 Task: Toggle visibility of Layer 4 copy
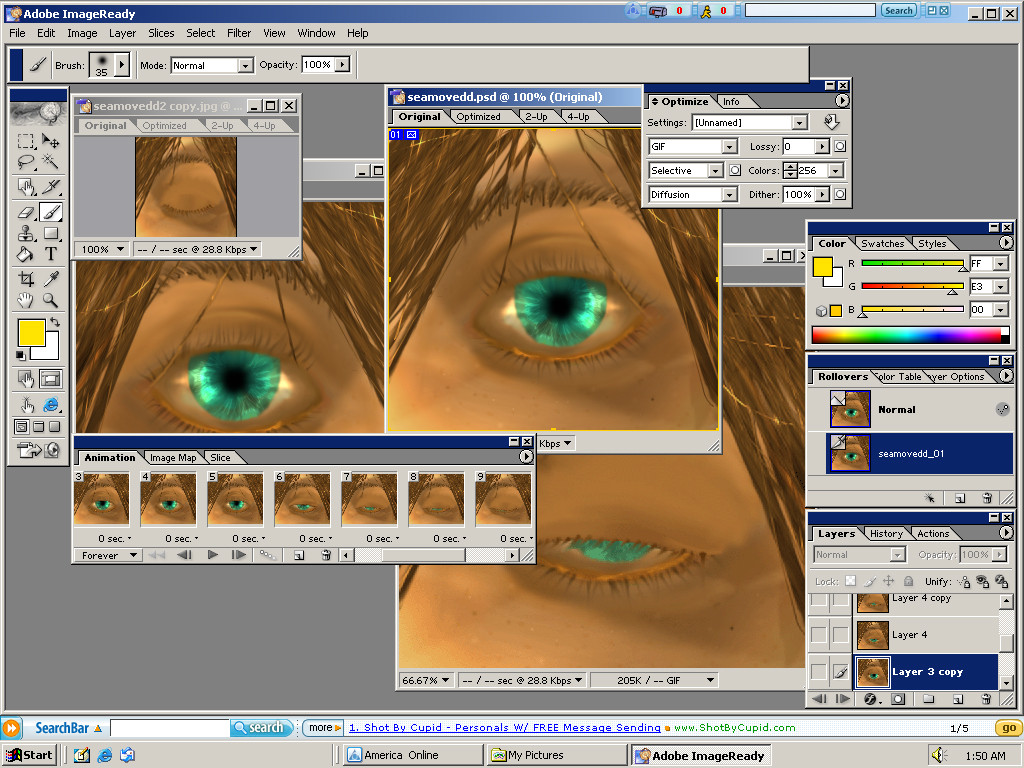pos(819,600)
